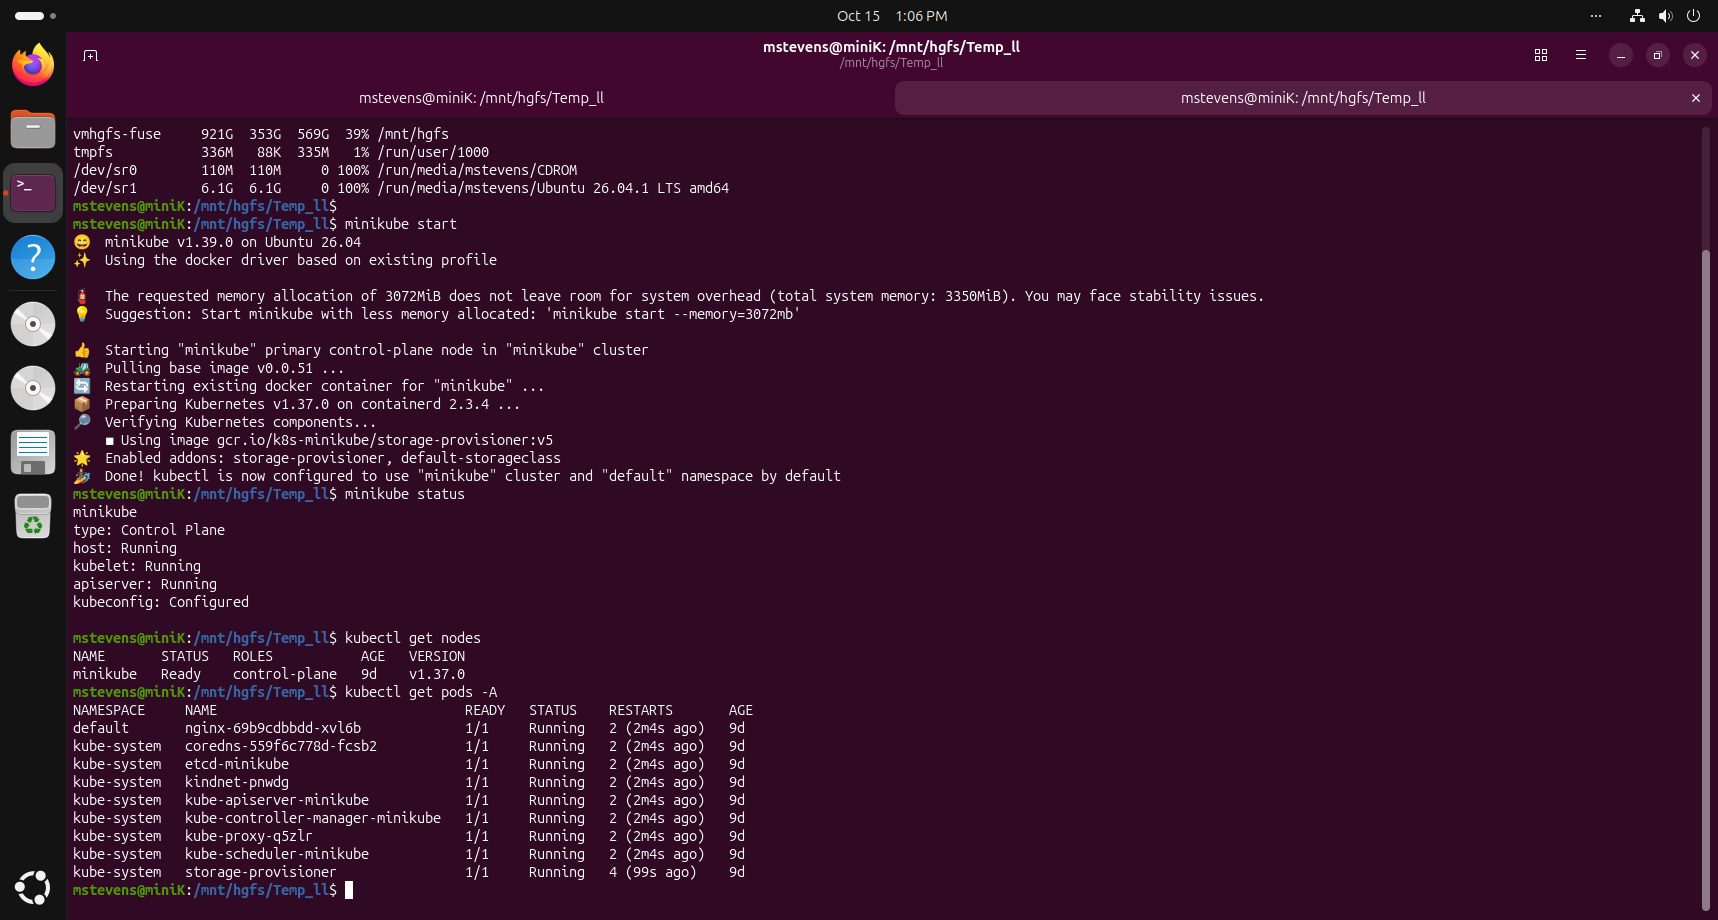1718x920 pixels.
Task: Open Activities workspace indicator in top-left
Action: pos(35,16)
